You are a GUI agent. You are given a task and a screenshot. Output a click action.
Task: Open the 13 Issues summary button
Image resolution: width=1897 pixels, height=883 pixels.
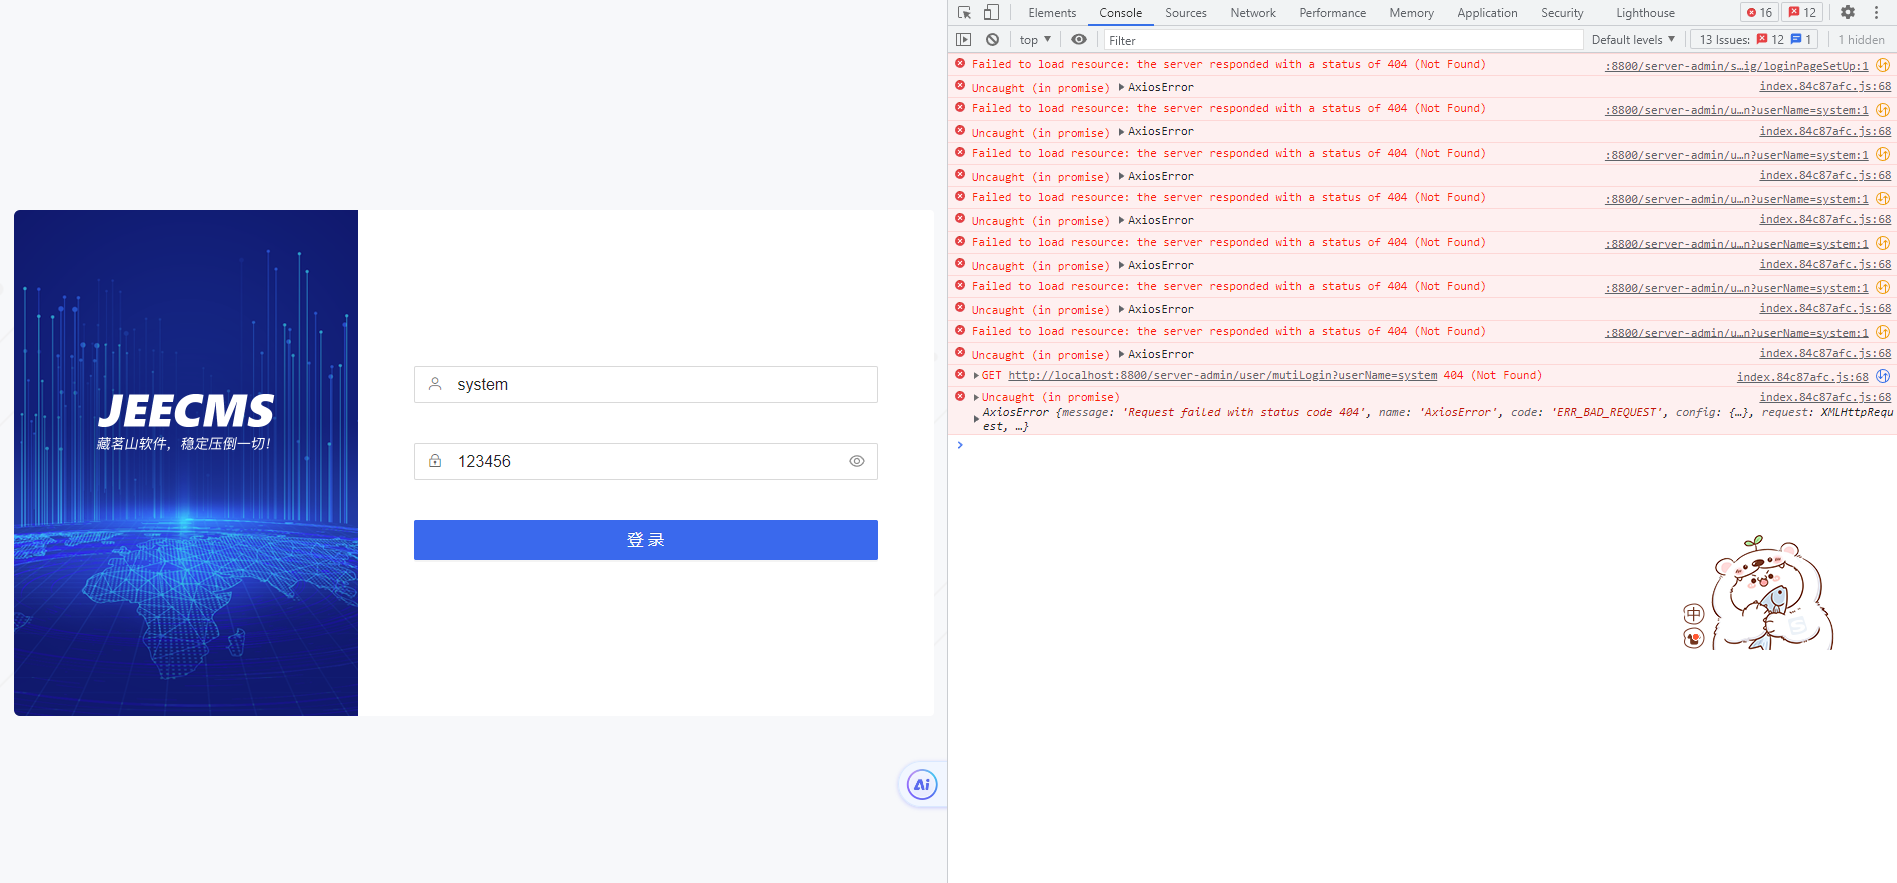[1755, 40]
